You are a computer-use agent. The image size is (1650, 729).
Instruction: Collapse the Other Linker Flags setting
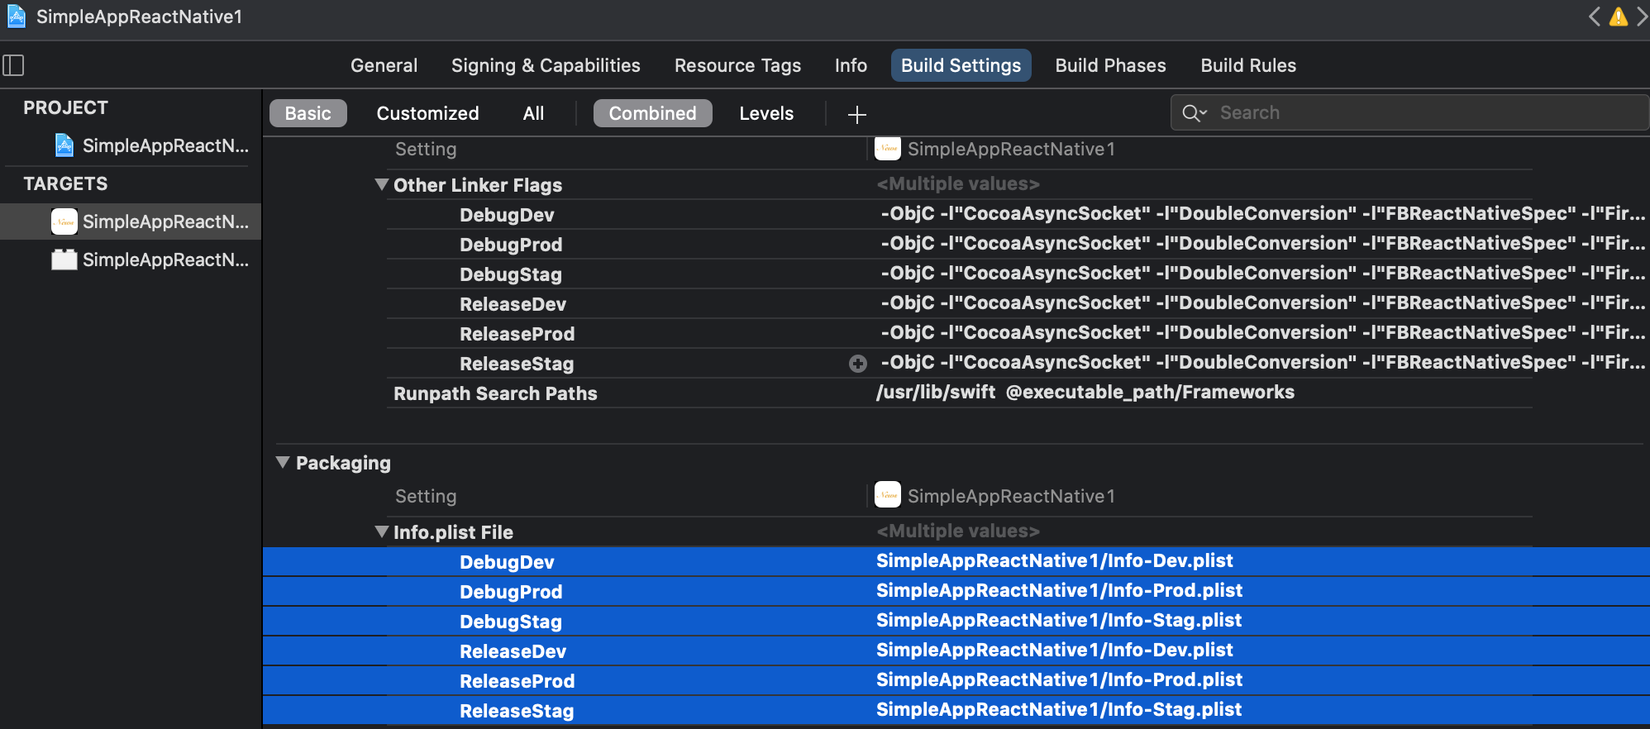coord(381,185)
